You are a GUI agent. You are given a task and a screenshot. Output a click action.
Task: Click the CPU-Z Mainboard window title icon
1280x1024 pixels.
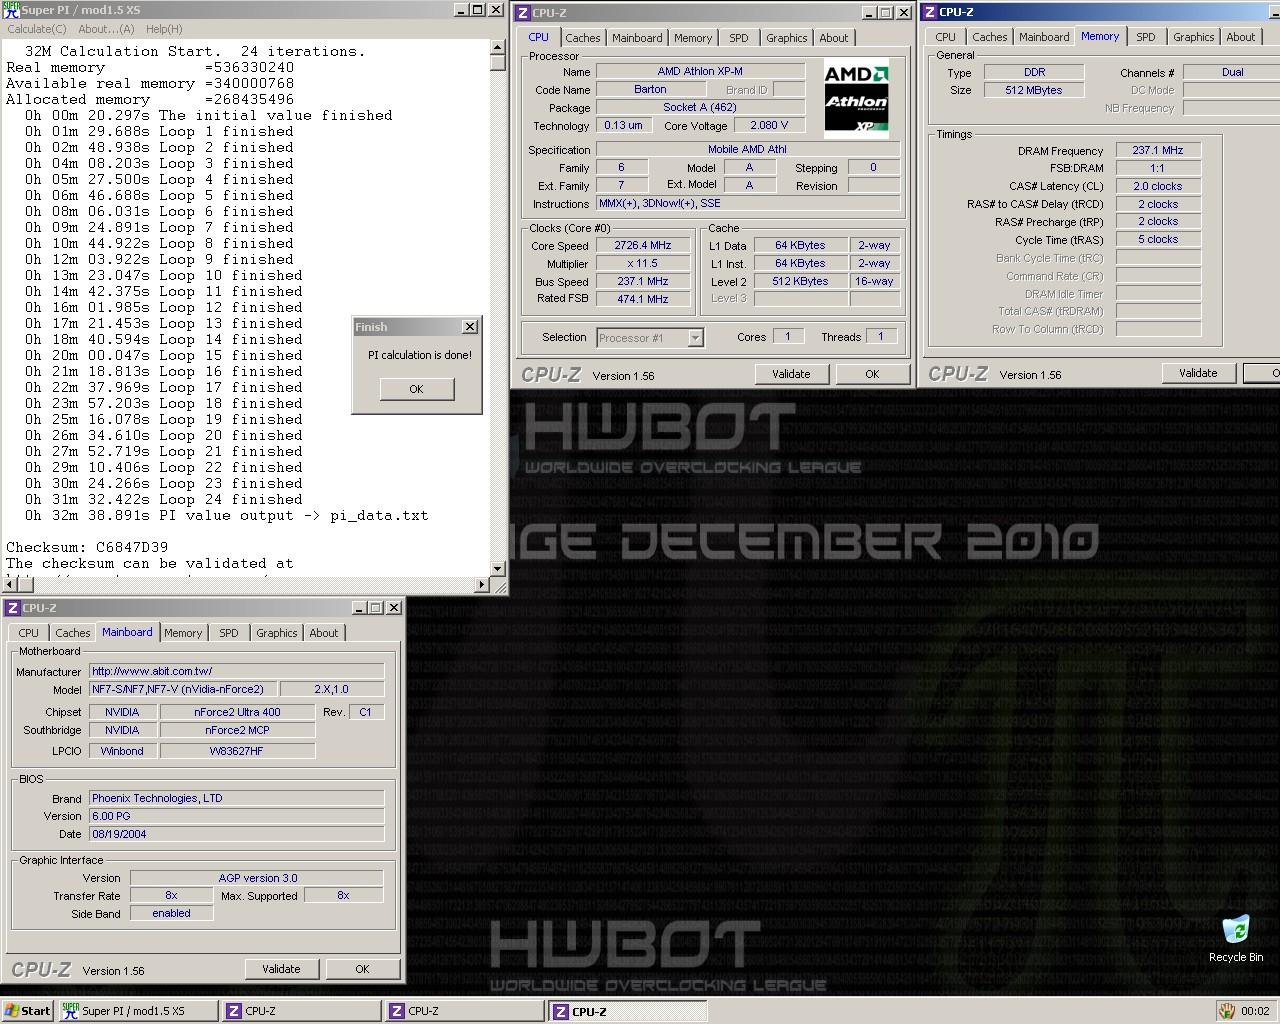[12, 608]
